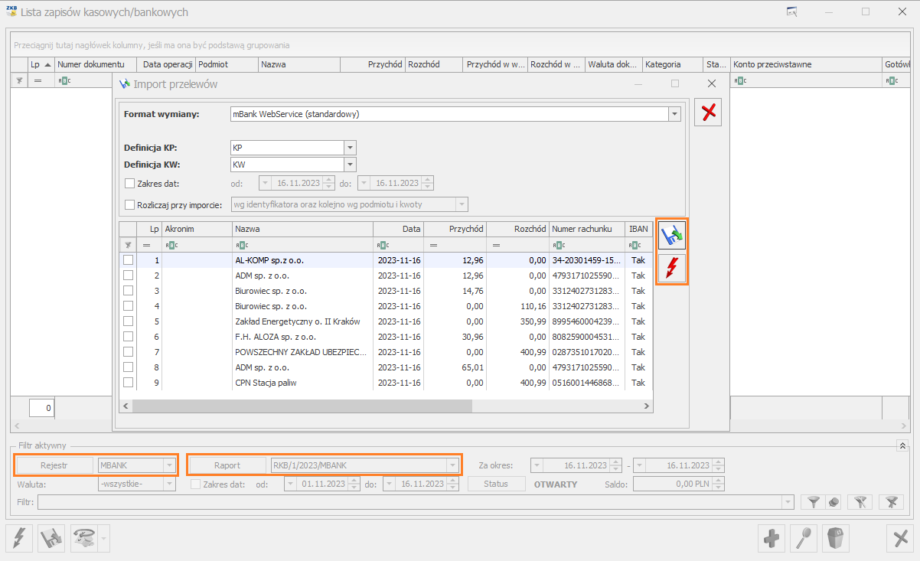Viewport: 920px width, 561px height.
Task: Click the magnifier edit-record icon
Action: [804, 538]
